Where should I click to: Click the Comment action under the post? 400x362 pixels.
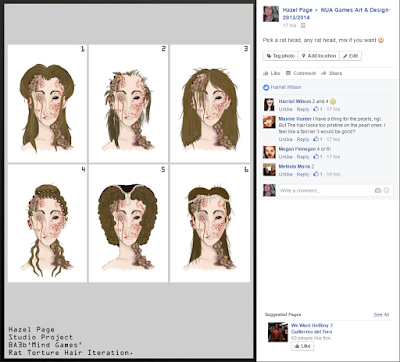click(x=301, y=73)
